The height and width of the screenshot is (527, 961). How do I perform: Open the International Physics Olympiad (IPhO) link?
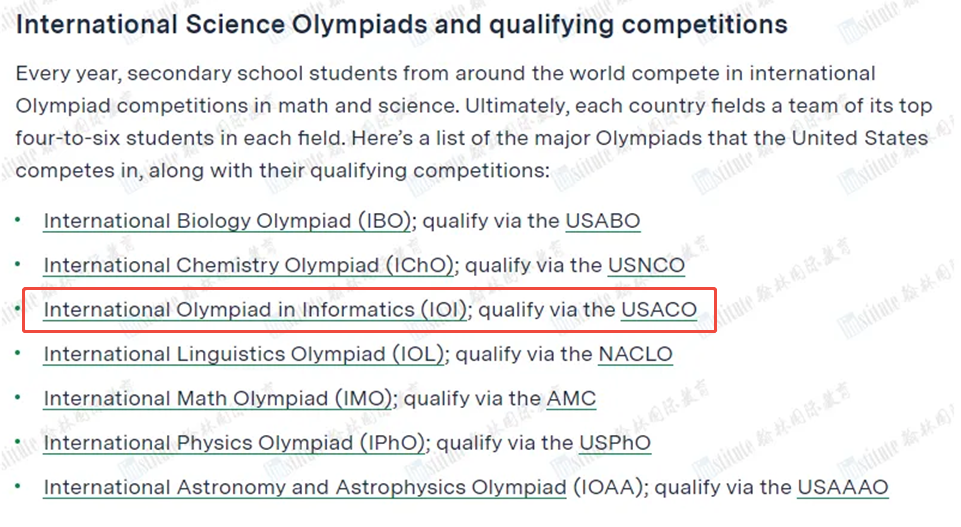pos(234,443)
